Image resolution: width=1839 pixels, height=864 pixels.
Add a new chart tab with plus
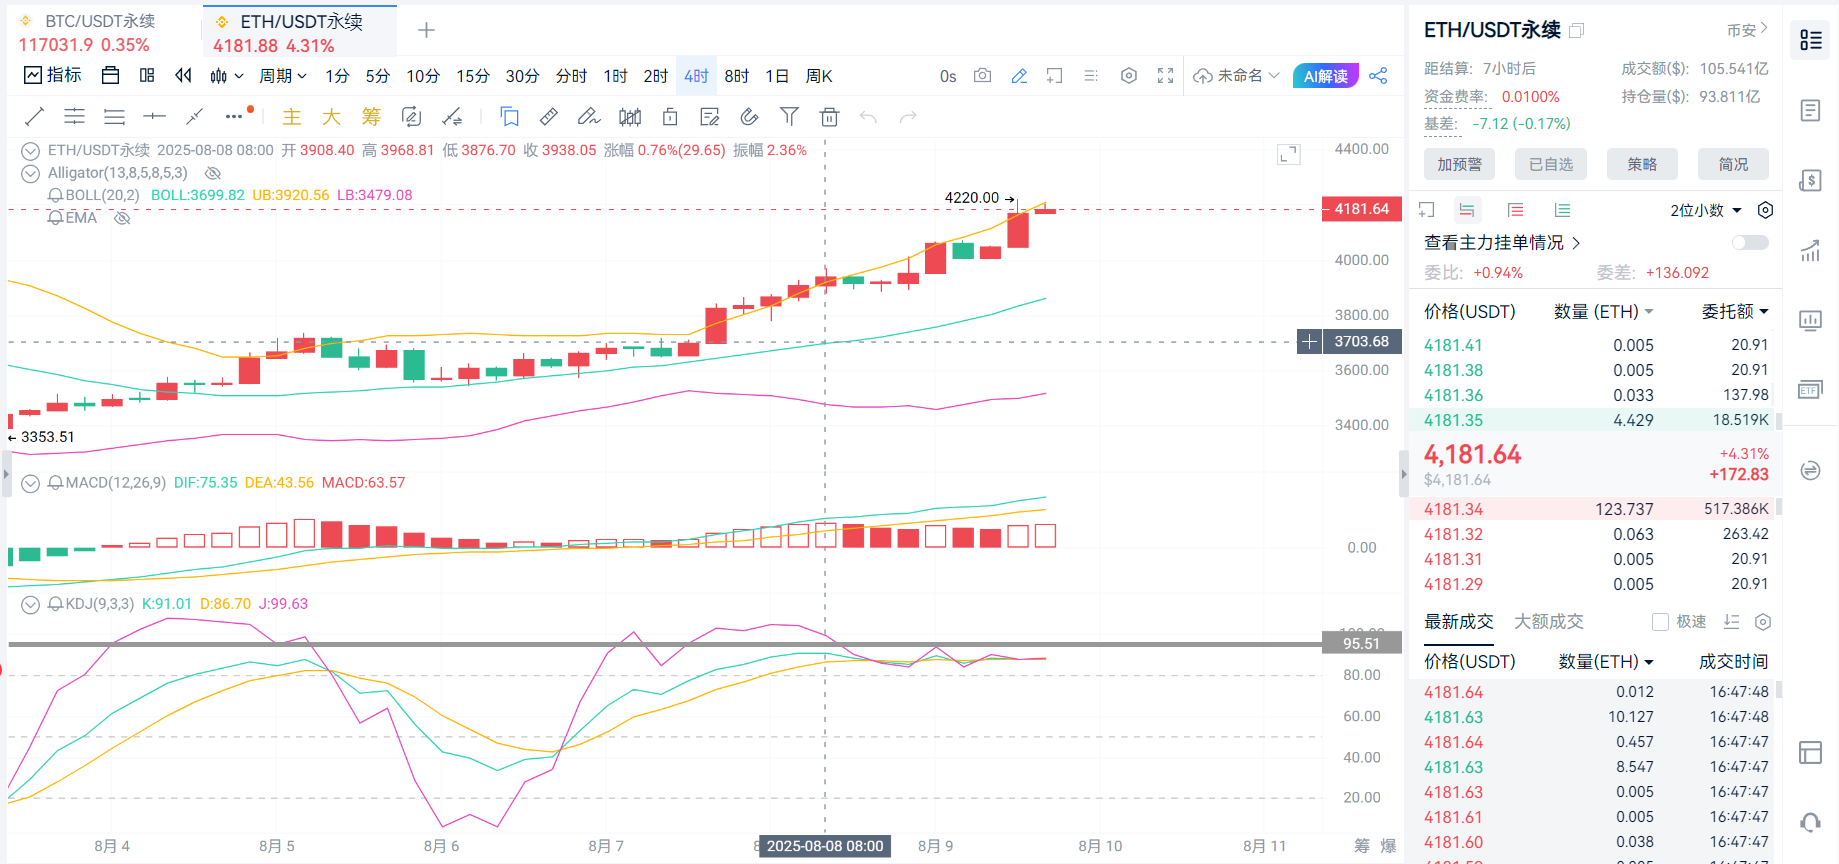pos(426,30)
